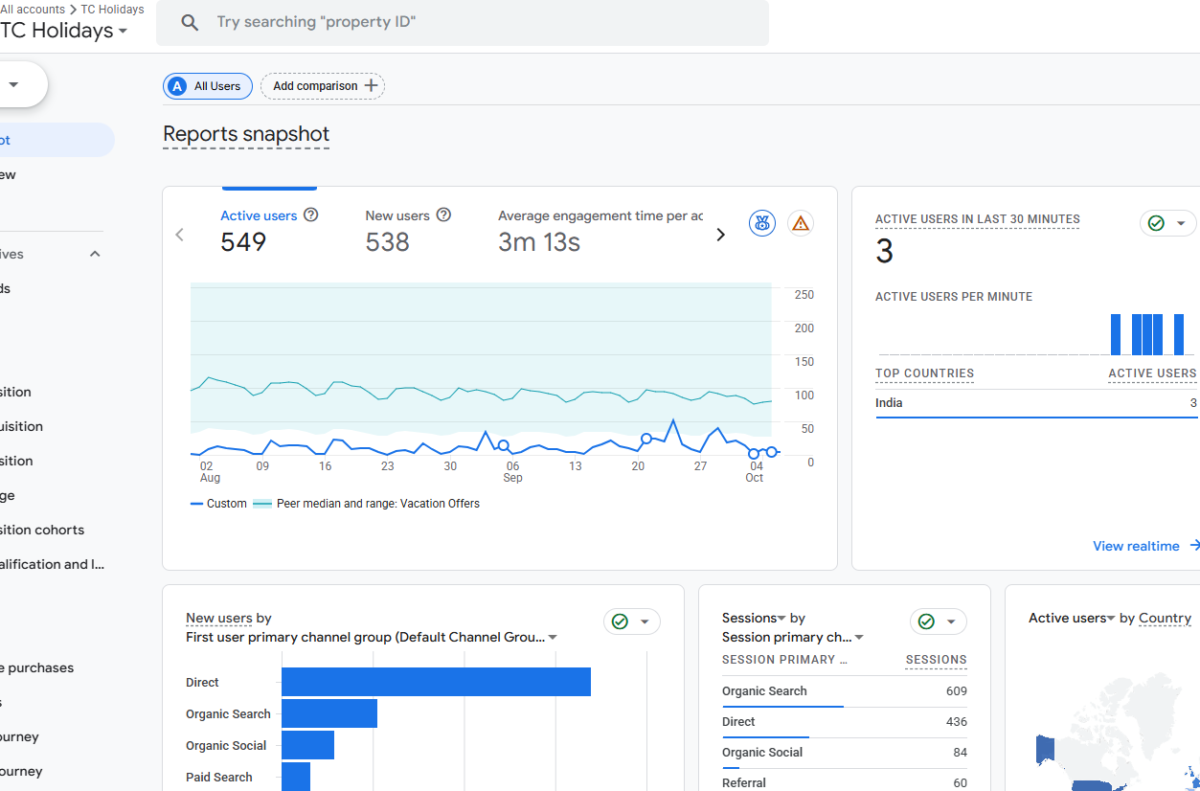Go to previous metric with left chevron
The image size is (1200, 791).
[x=180, y=235]
